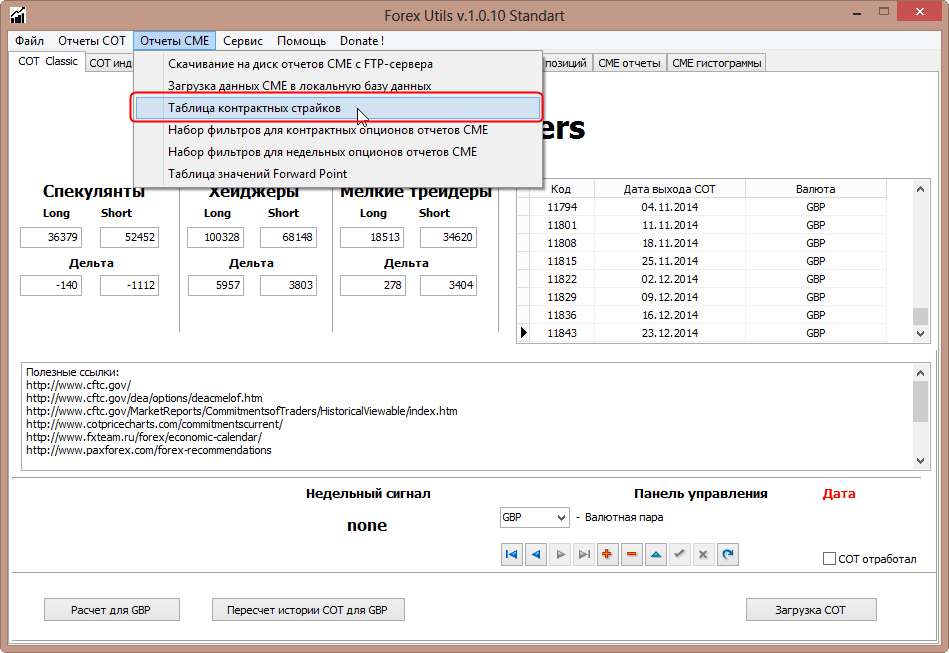This screenshot has width=949, height=653.
Task: Click the navigator next record arrow
Action: (560, 554)
